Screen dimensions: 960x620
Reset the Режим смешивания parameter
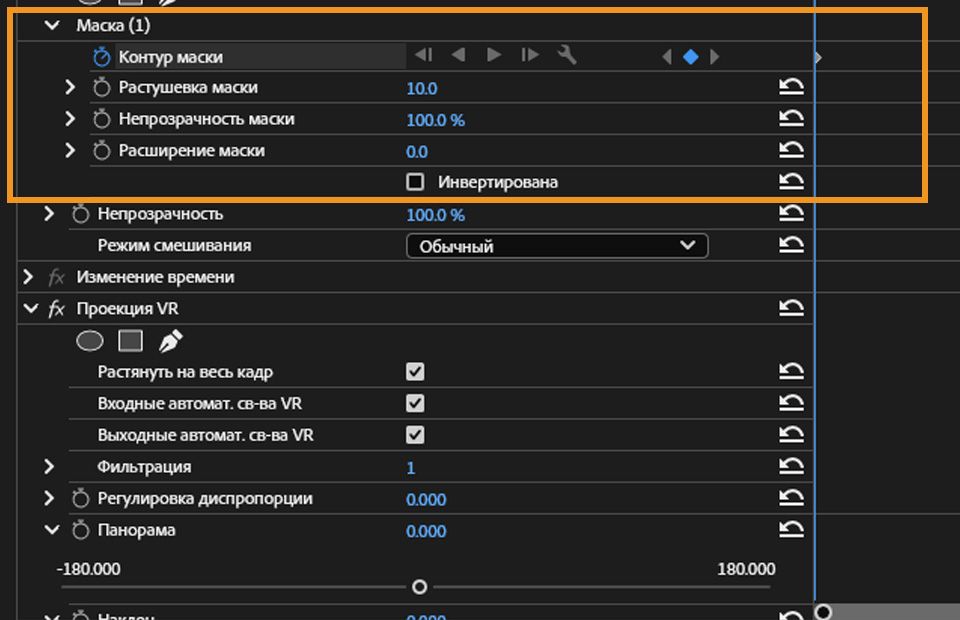pyautogui.click(x=791, y=245)
